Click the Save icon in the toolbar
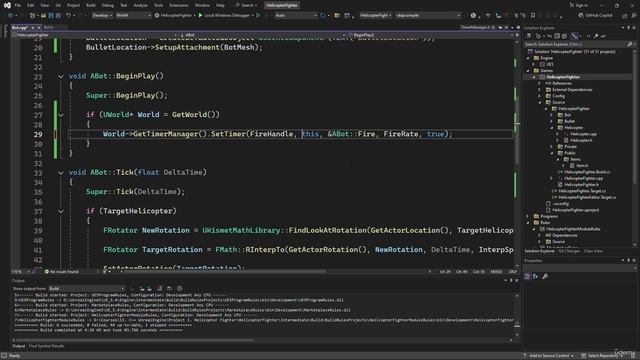This screenshot has height=360, width=640. point(51,15)
